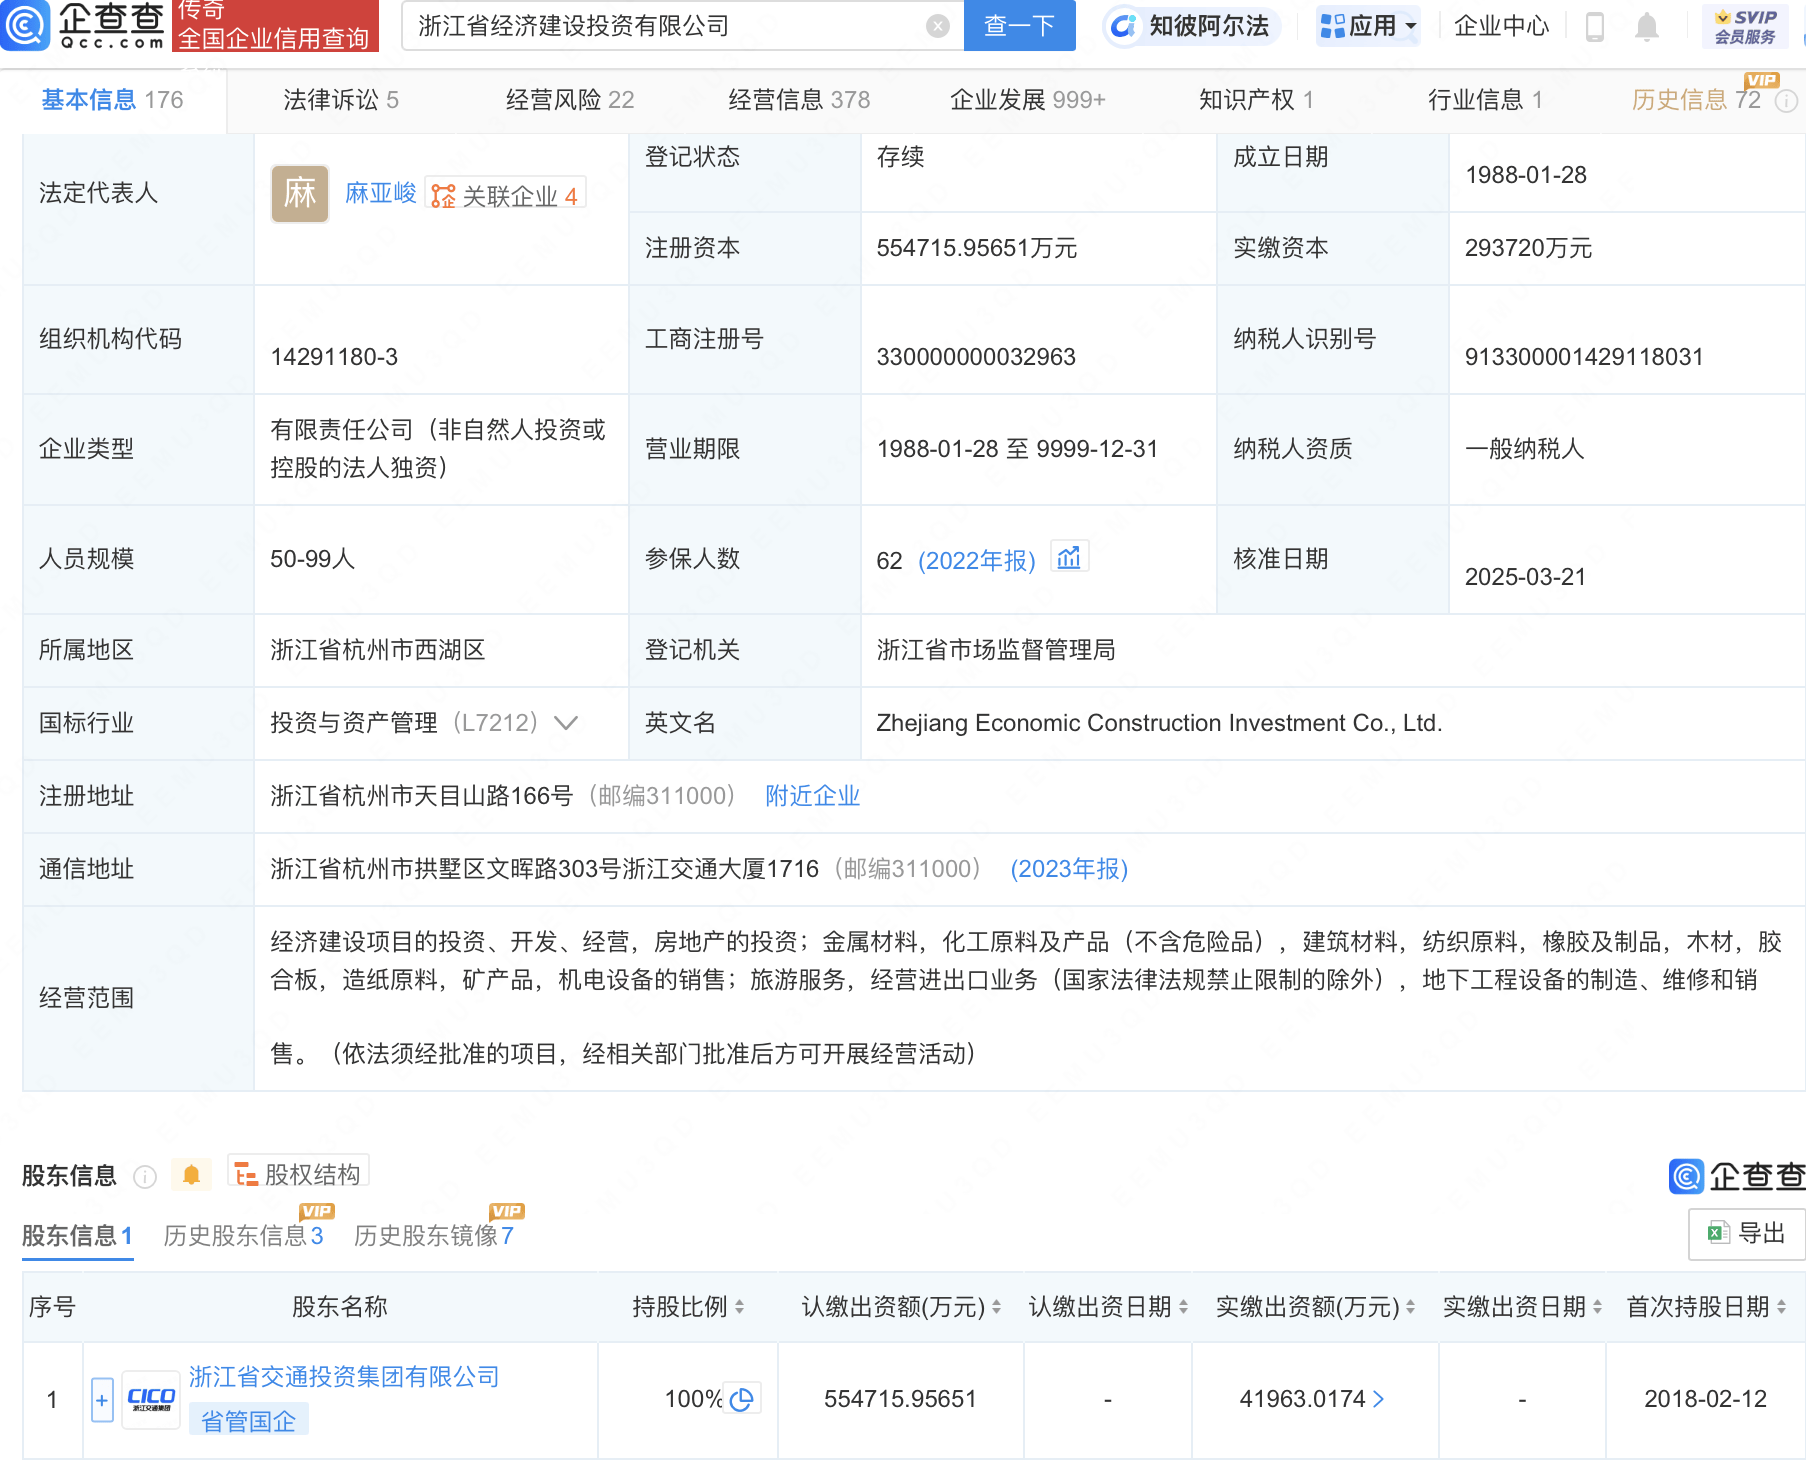Switch to the 行业信息 tab
Screen dimensions: 1806x1460
pos(1485,100)
